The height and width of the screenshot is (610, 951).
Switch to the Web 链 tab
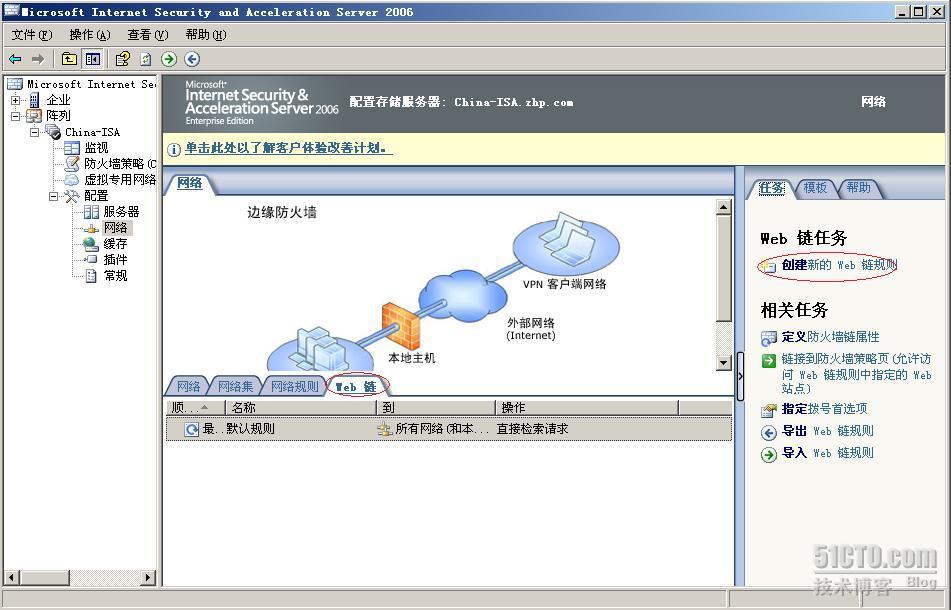(x=357, y=386)
